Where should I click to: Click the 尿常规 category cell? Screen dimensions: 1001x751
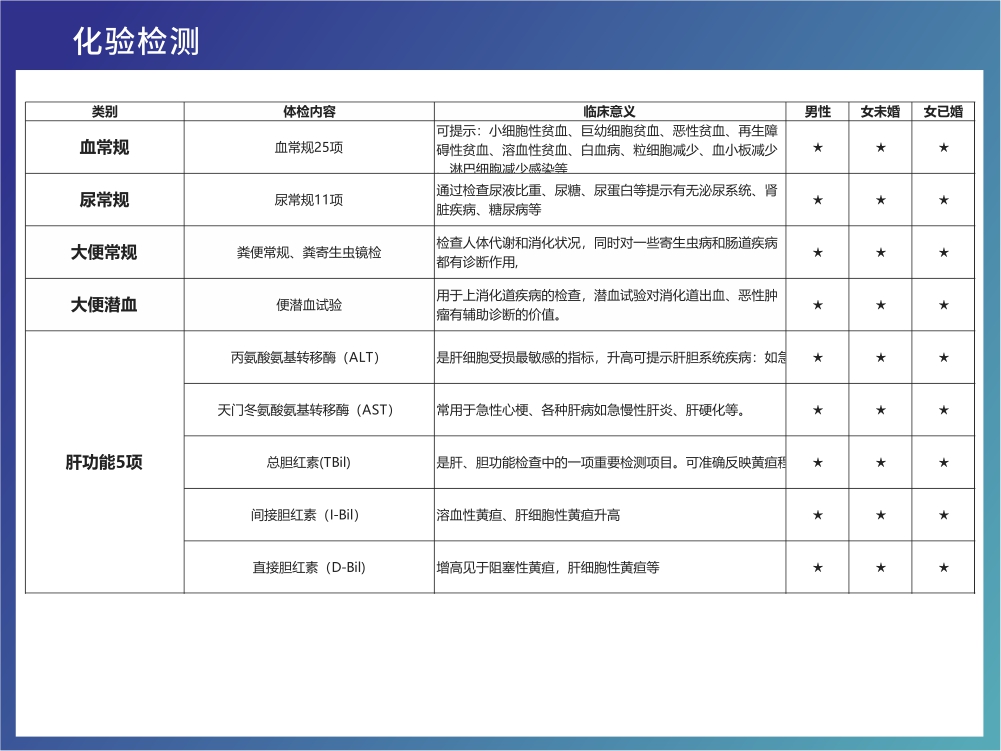point(105,200)
